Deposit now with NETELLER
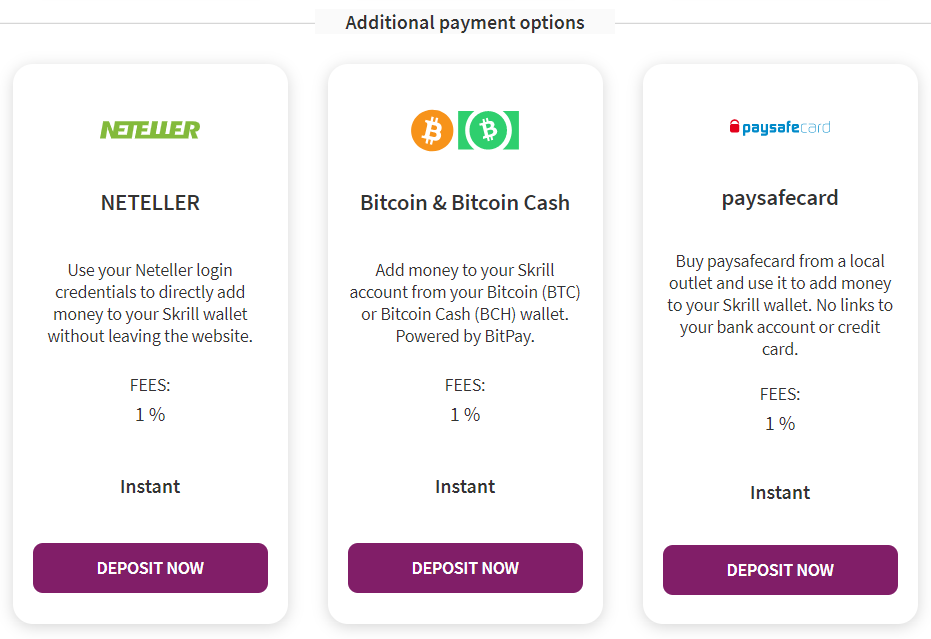This screenshot has height=639, width=931. click(150, 568)
